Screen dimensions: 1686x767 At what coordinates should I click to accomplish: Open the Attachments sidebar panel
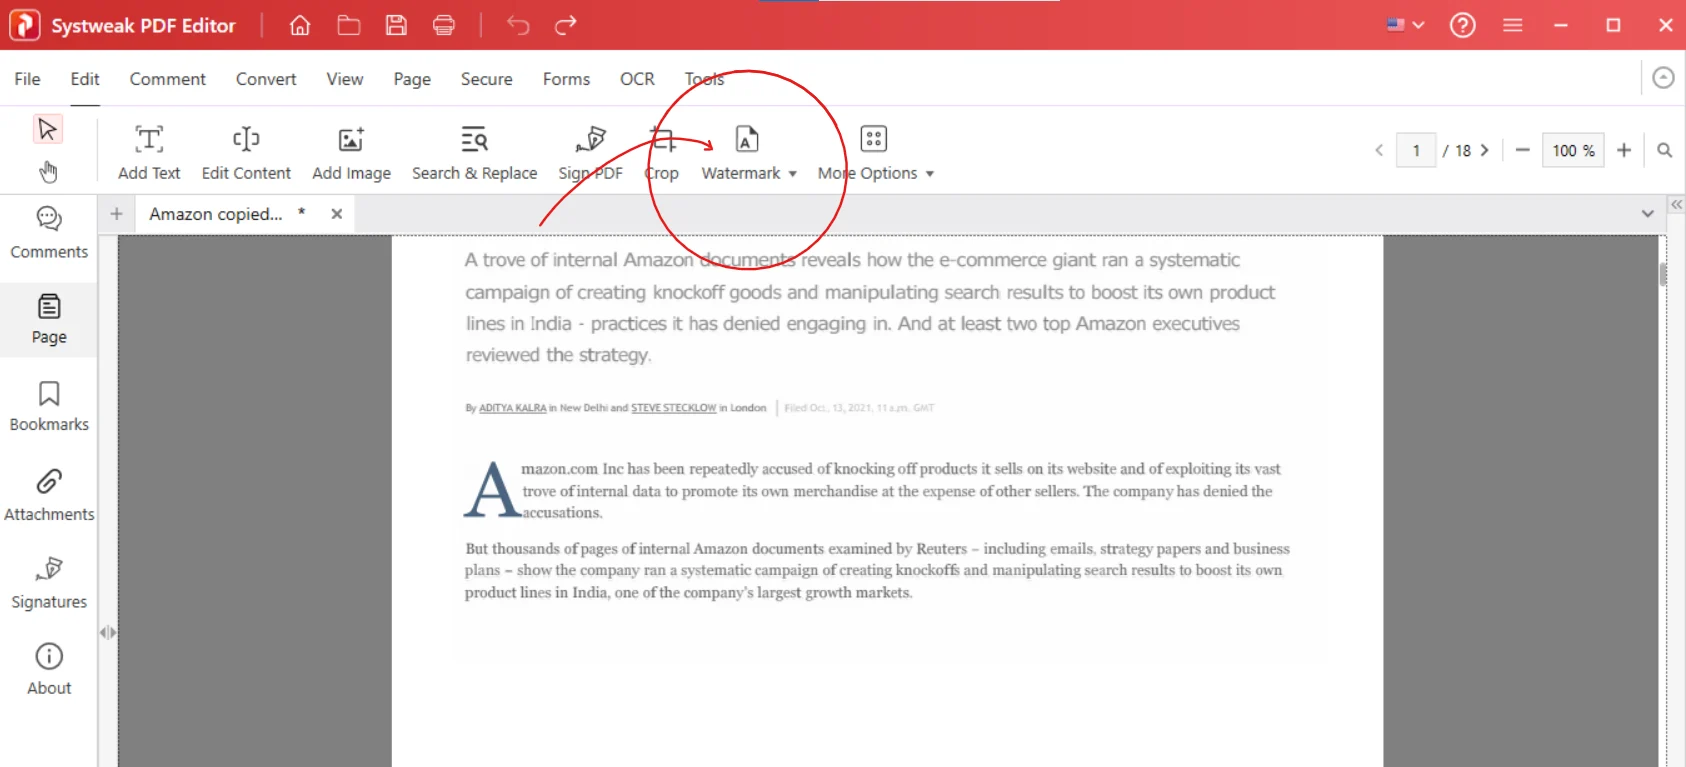49,494
